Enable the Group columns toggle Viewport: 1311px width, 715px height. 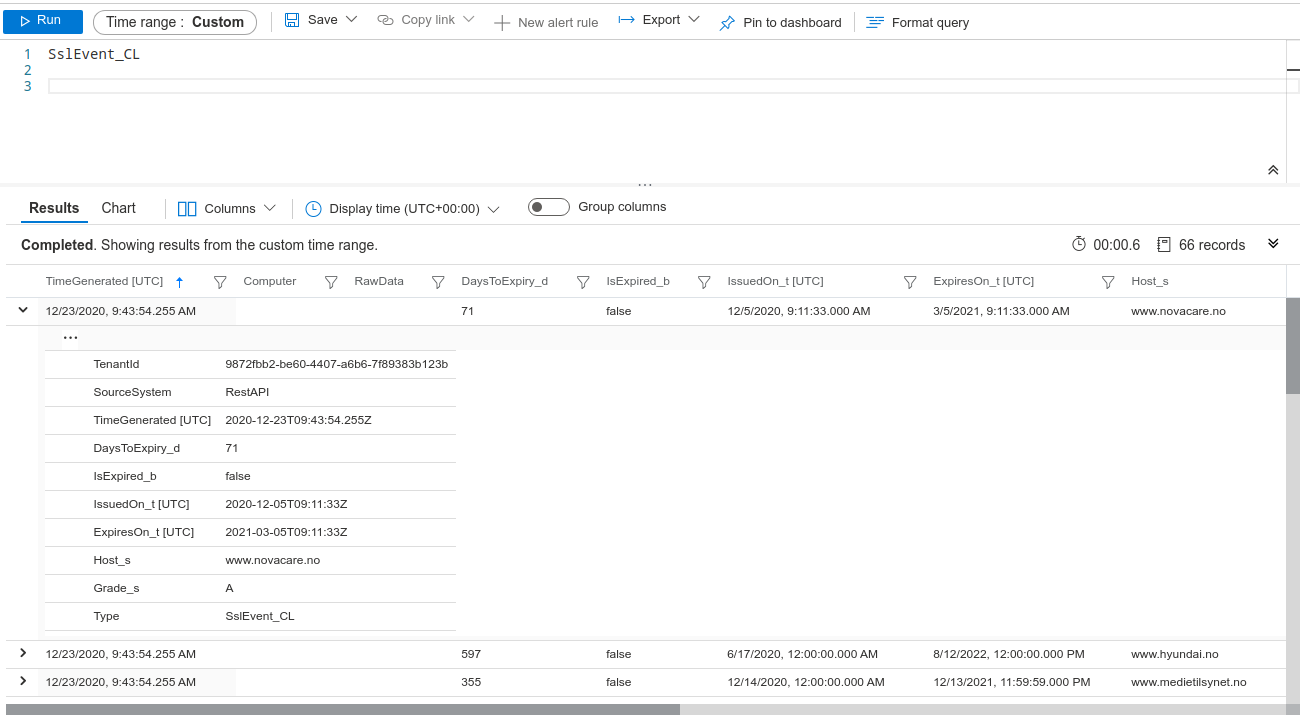pos(548,206)
